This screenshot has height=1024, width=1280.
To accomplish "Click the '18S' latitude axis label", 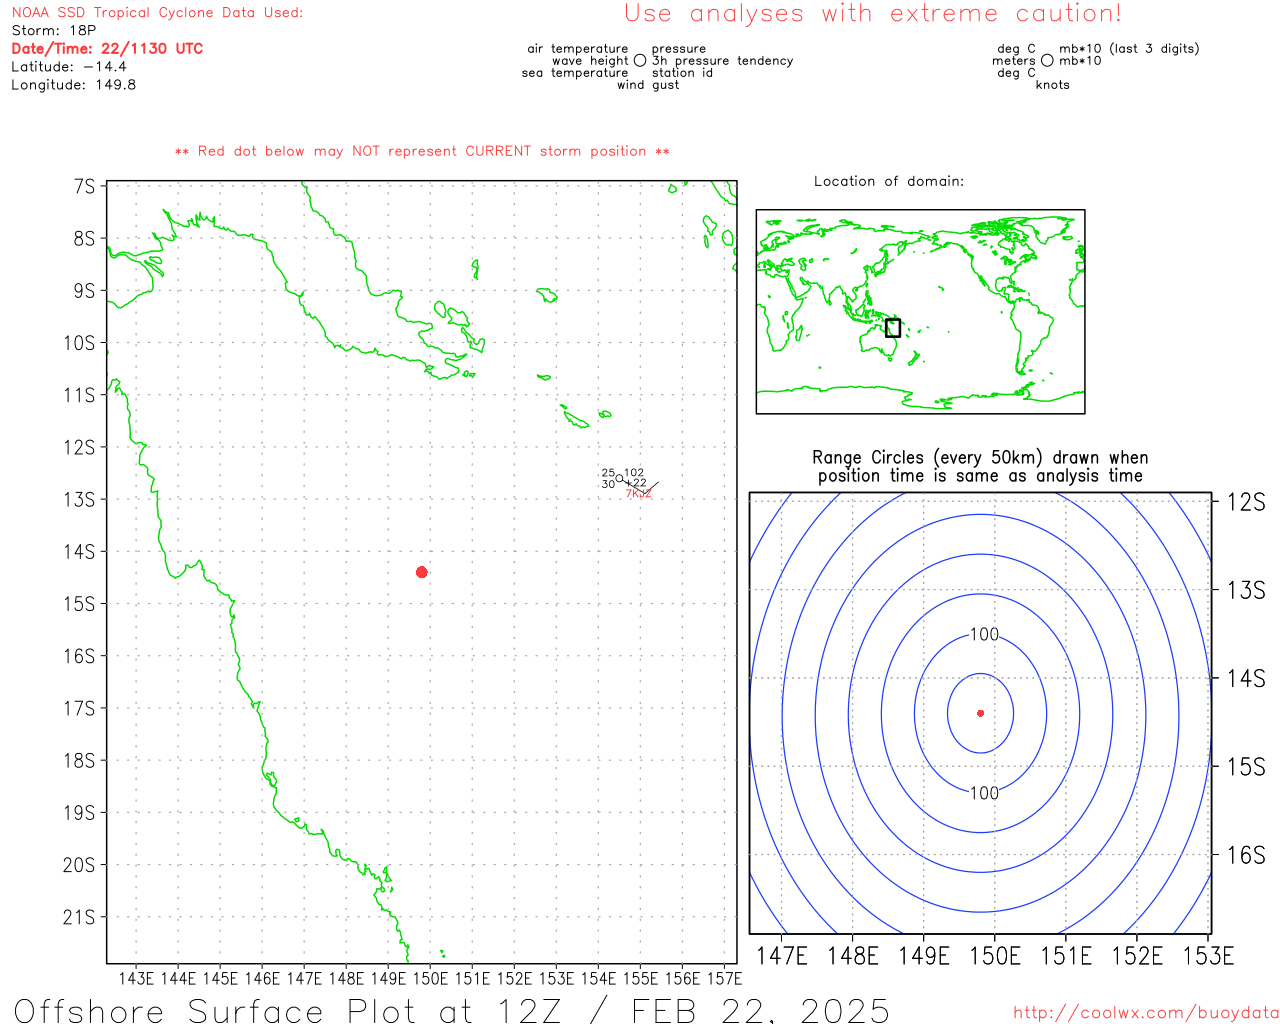I will click(80, 760).
